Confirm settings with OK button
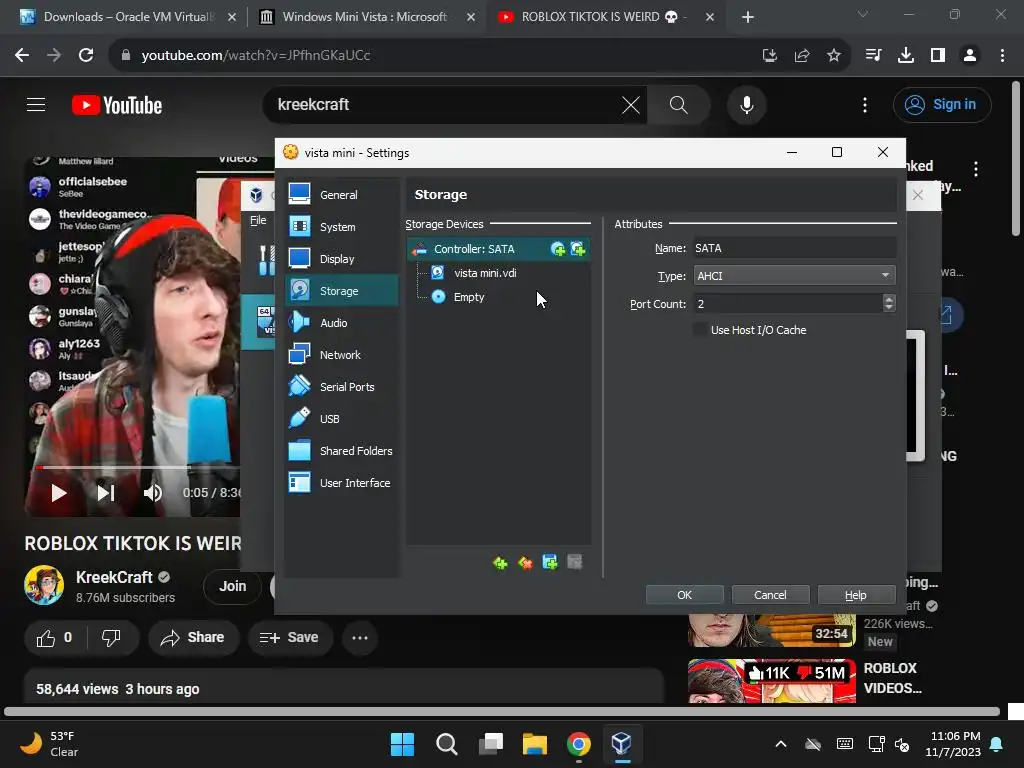This screenshot has height=768, width=1024. tap(684, 595)
